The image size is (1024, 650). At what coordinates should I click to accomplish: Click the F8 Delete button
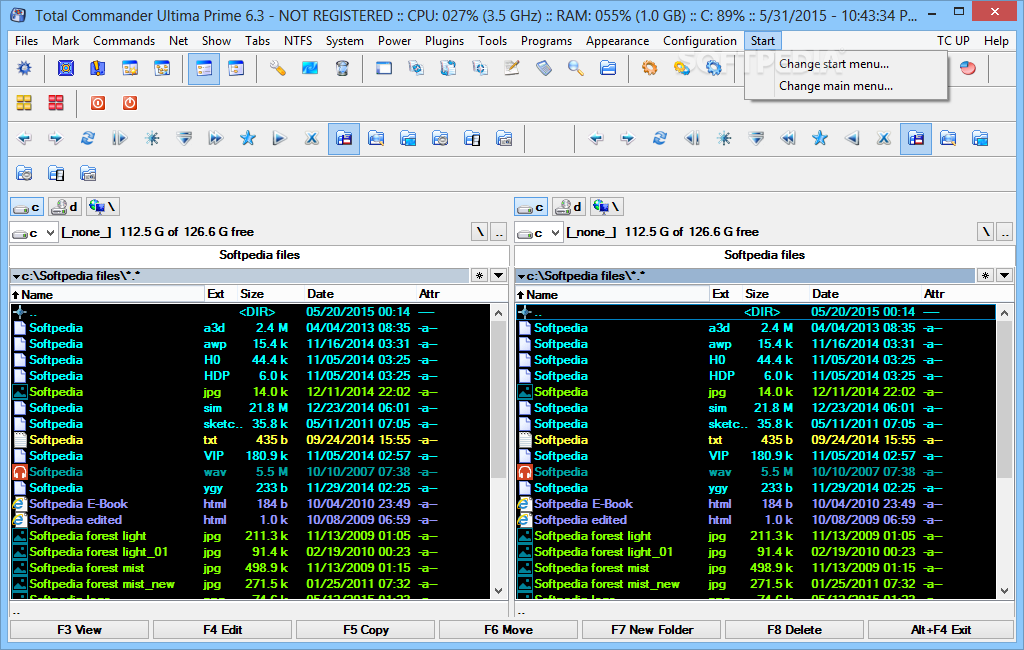(x=795, y=630)
